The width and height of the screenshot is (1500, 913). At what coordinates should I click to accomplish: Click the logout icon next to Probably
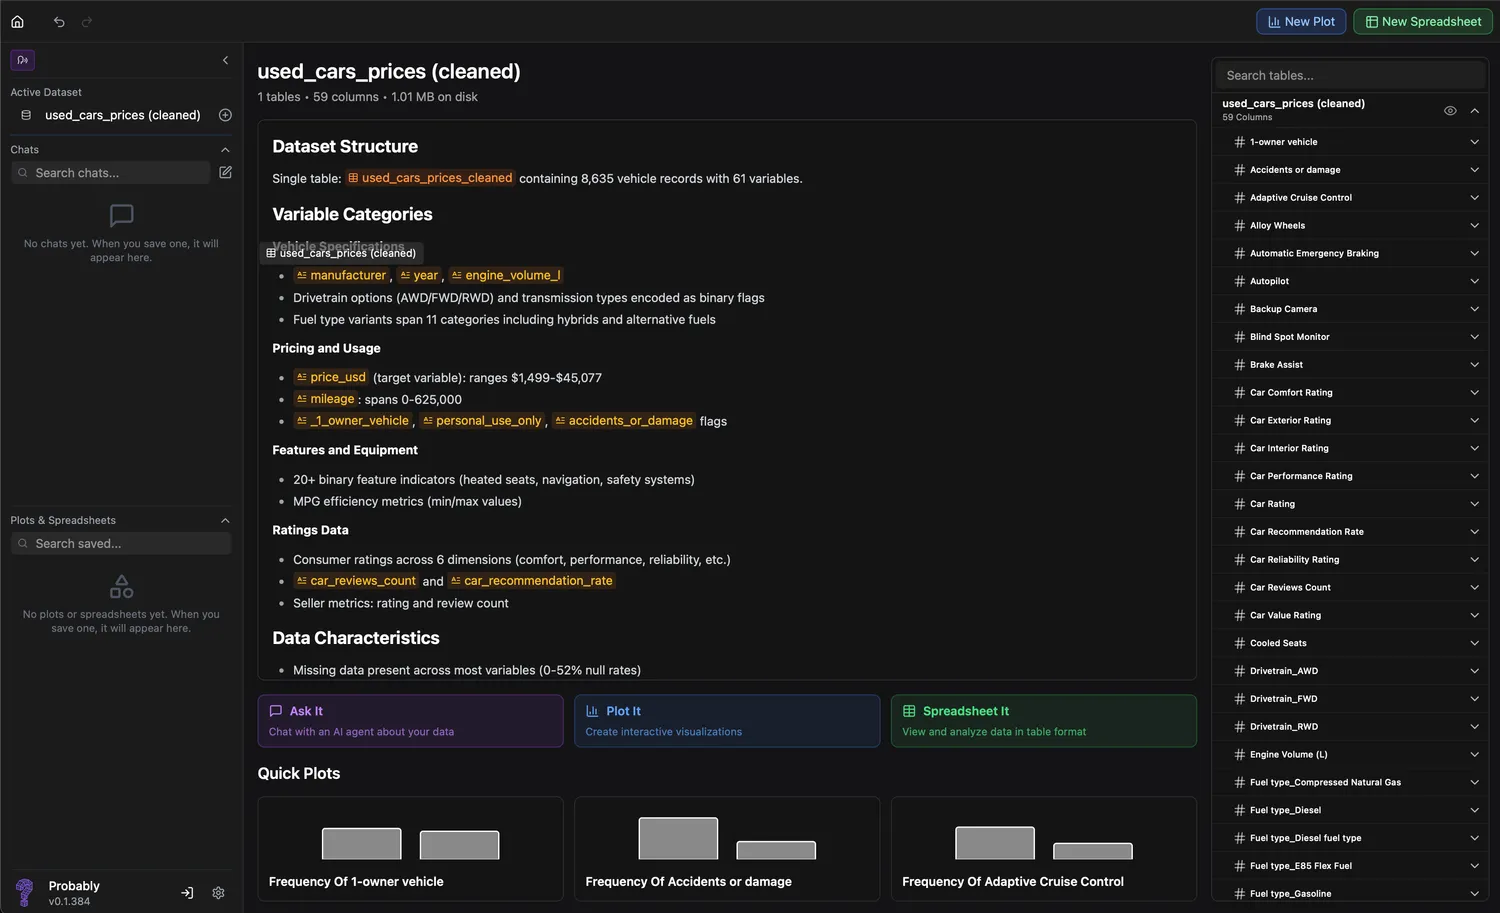click(186, 892)
